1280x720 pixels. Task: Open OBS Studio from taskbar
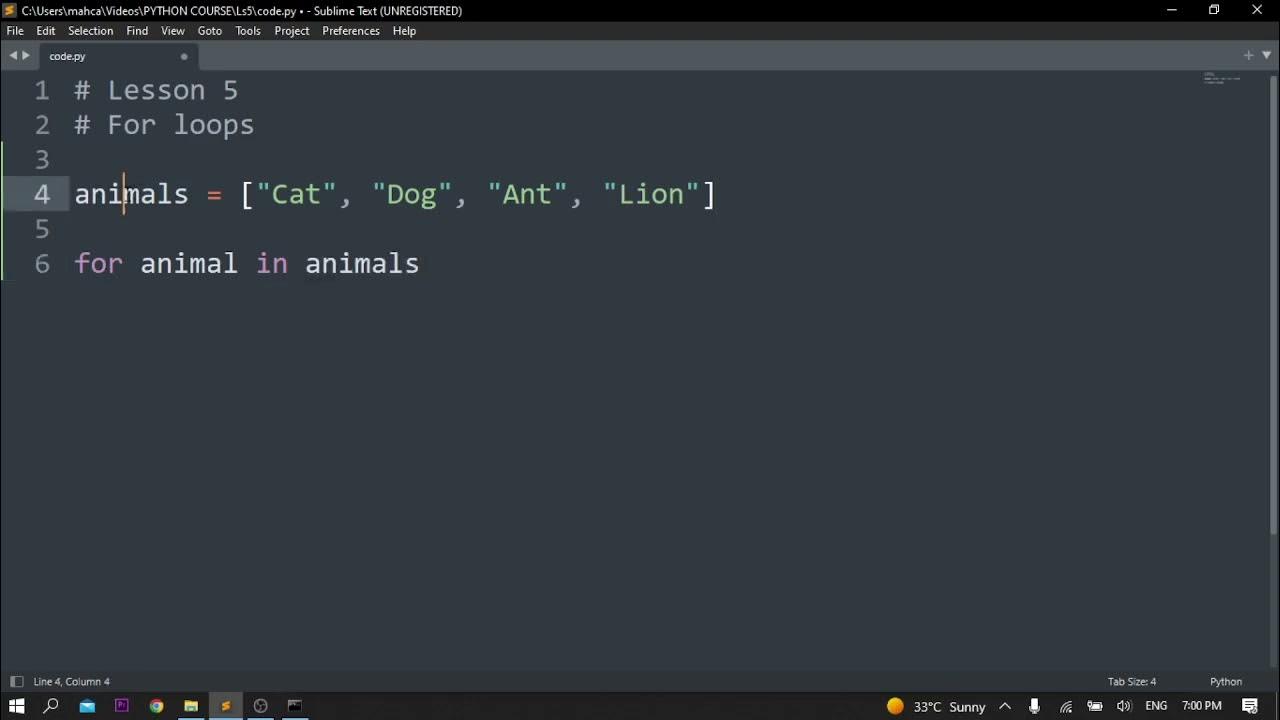point(261,706)
